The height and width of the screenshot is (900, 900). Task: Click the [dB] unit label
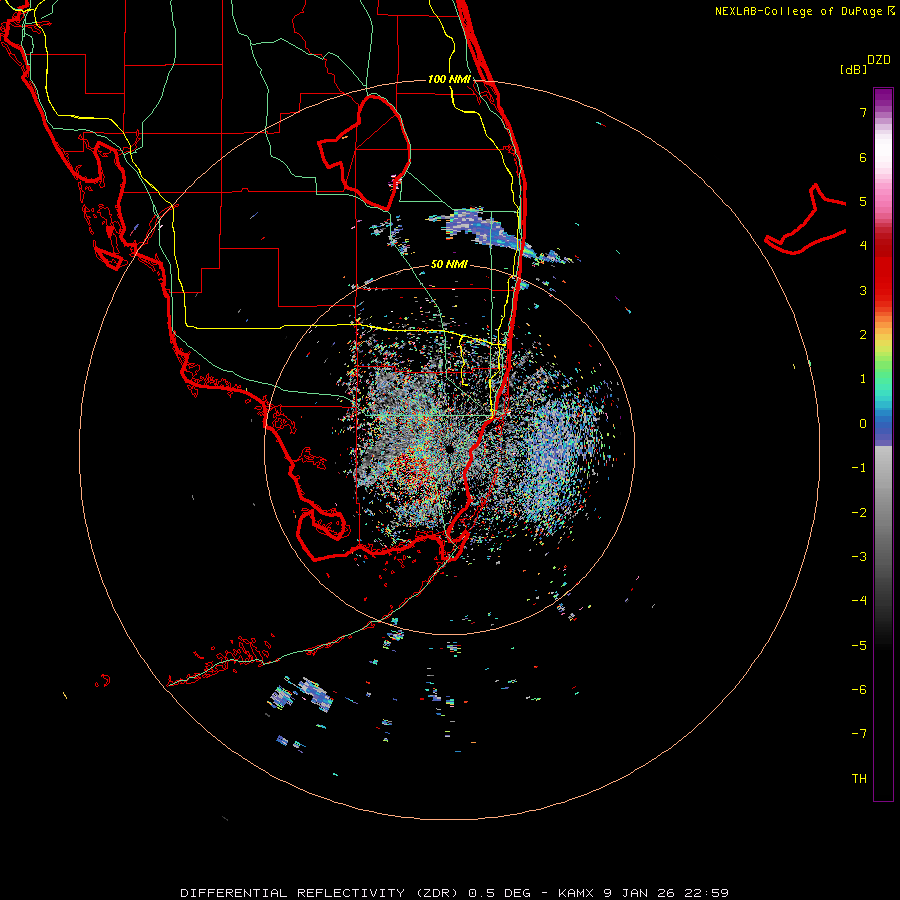(853, 69)
